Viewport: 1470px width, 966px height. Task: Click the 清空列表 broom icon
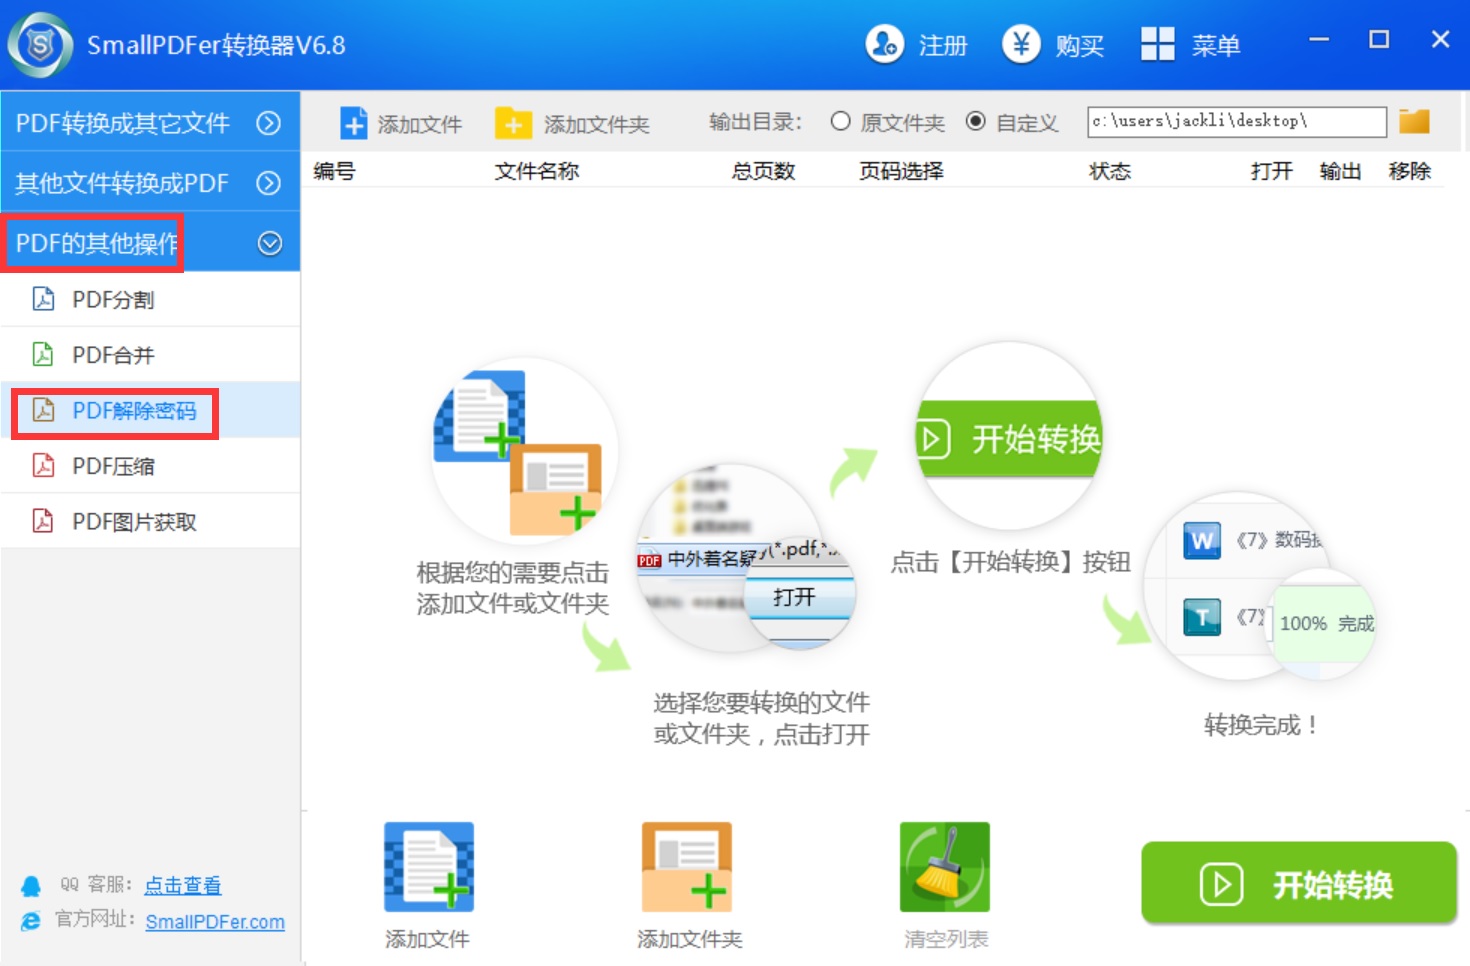(x=945, y=867)
